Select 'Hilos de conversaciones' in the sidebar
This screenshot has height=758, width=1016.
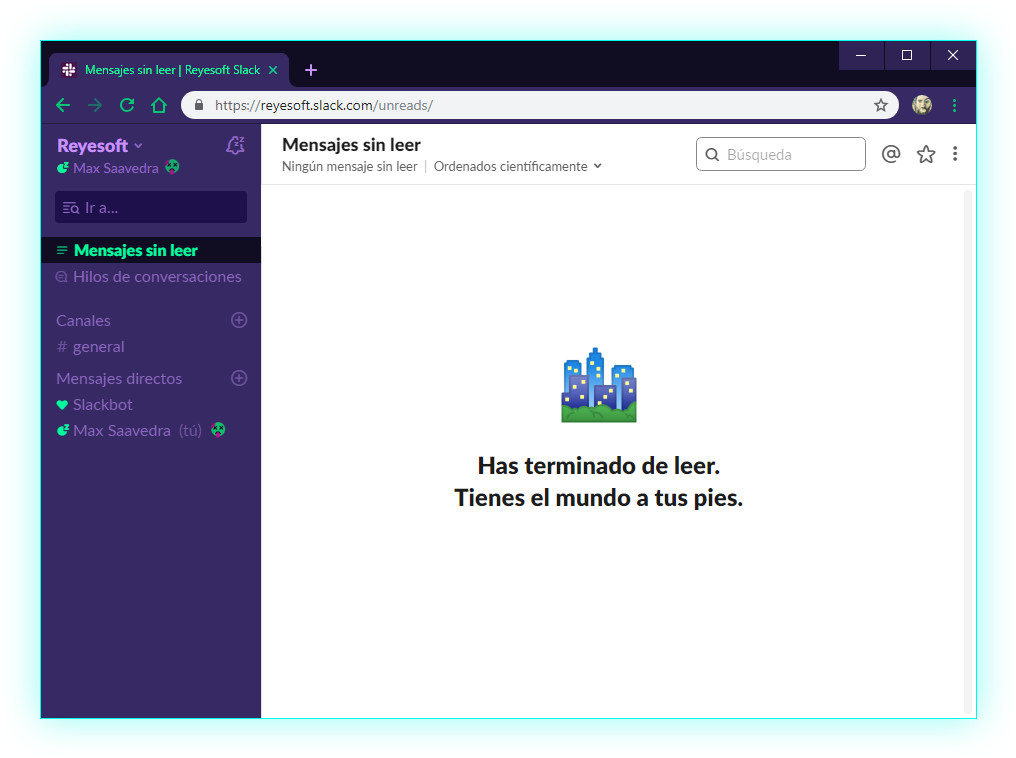click(157, 277)
